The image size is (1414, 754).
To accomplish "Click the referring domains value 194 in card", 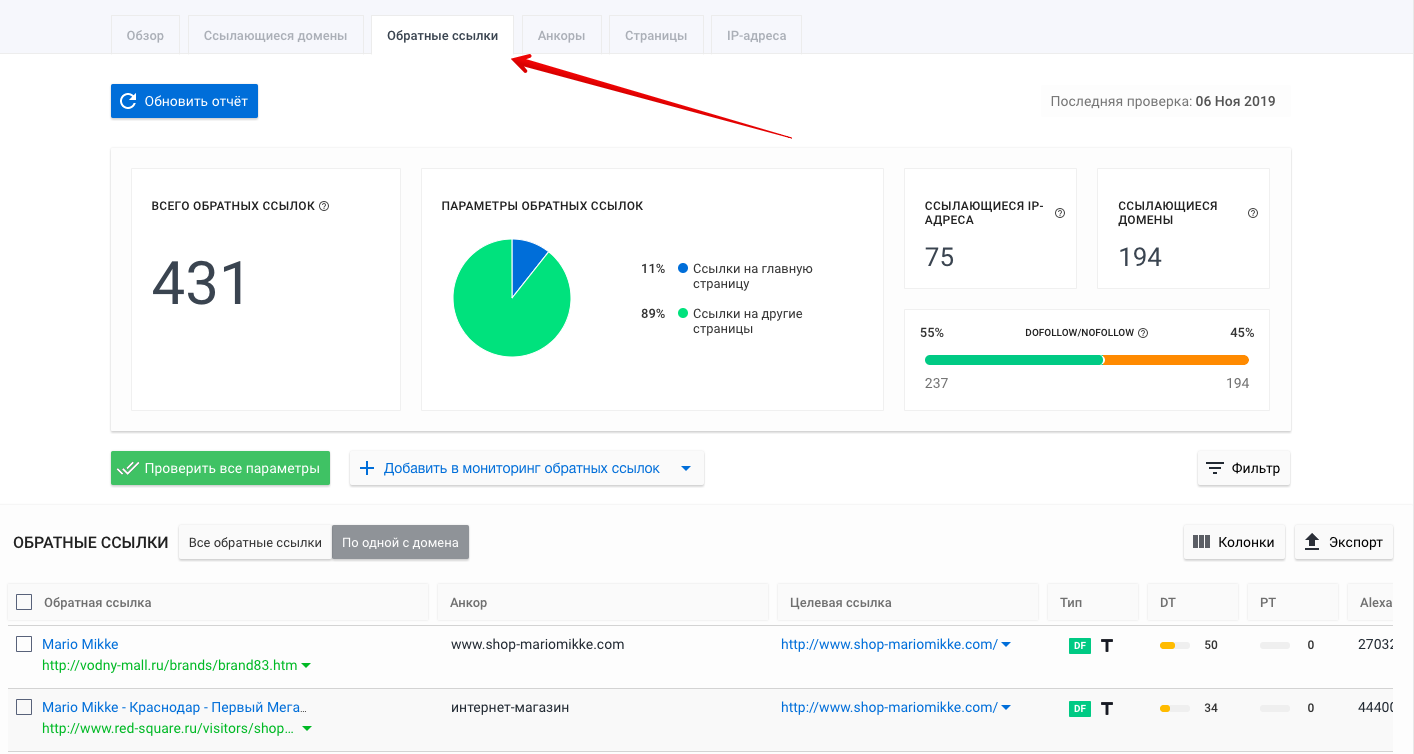I will (1140, 257).
